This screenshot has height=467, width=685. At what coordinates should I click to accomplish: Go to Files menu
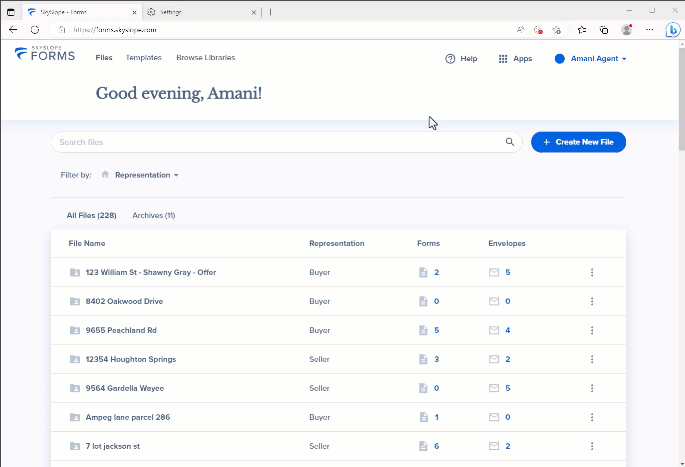104,58
